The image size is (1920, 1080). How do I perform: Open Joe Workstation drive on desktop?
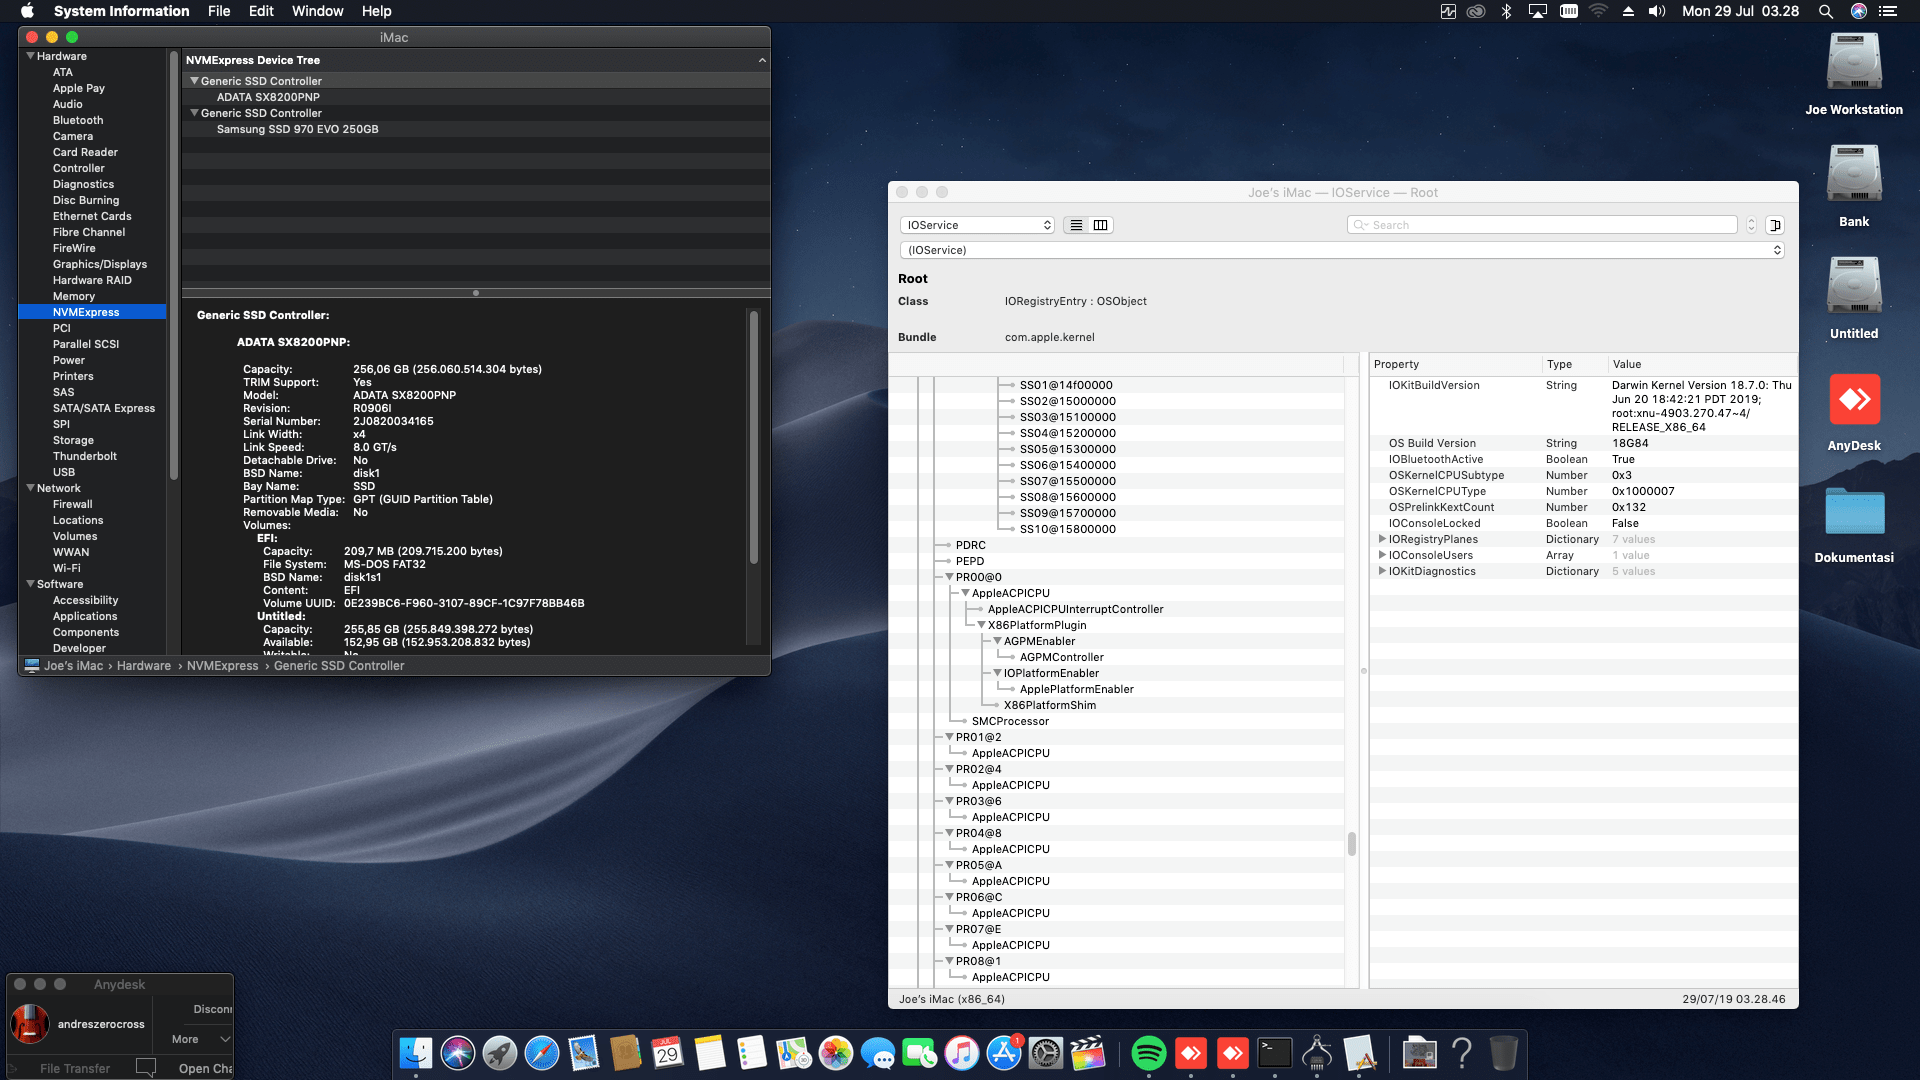click(1854, 63)
